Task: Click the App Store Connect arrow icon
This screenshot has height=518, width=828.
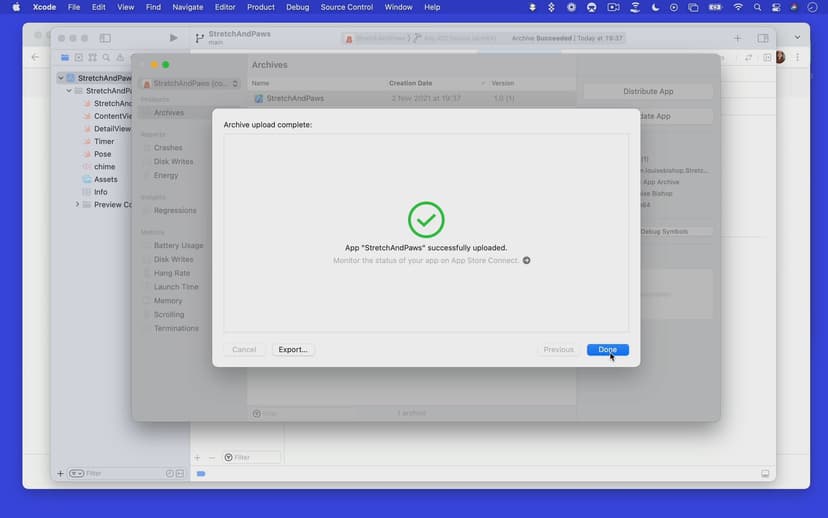Action: pyautogui.click(x=527, y=261)
